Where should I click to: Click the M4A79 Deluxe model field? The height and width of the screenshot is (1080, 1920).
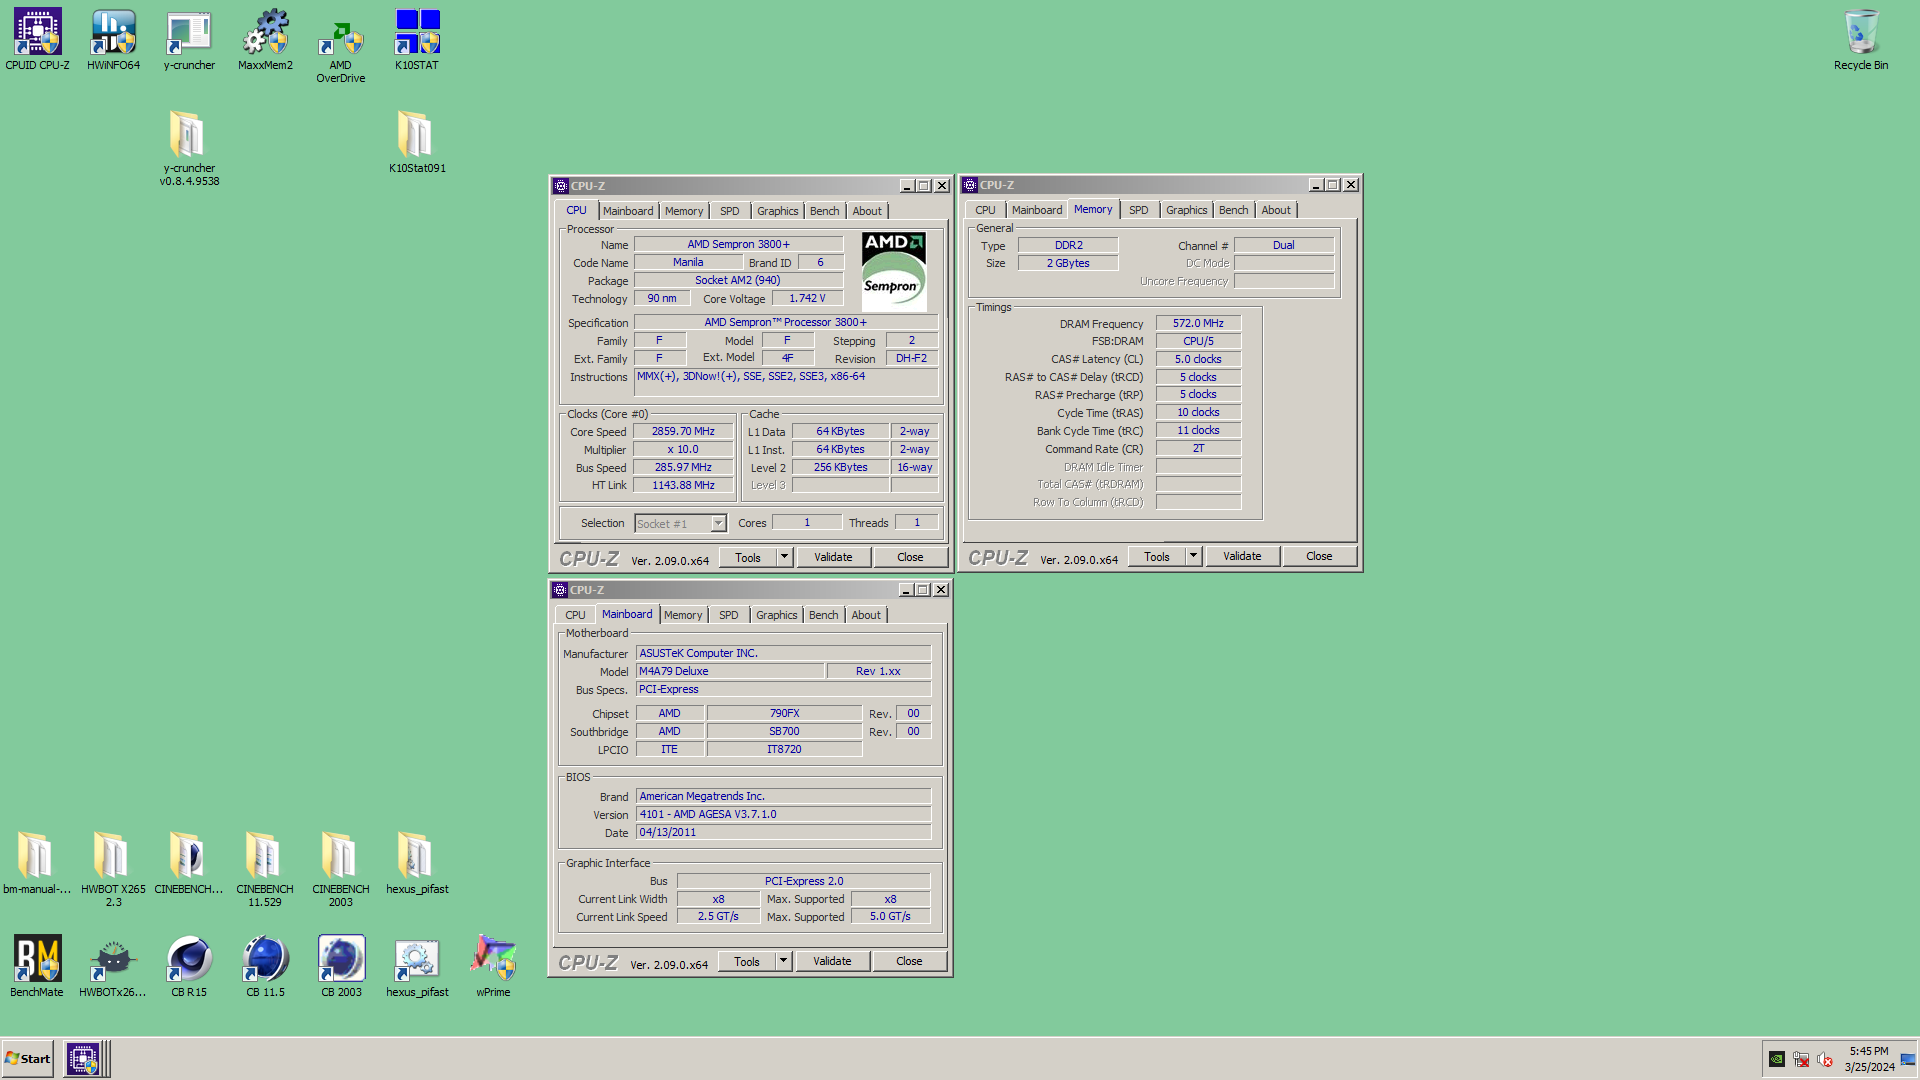point(730,671)
